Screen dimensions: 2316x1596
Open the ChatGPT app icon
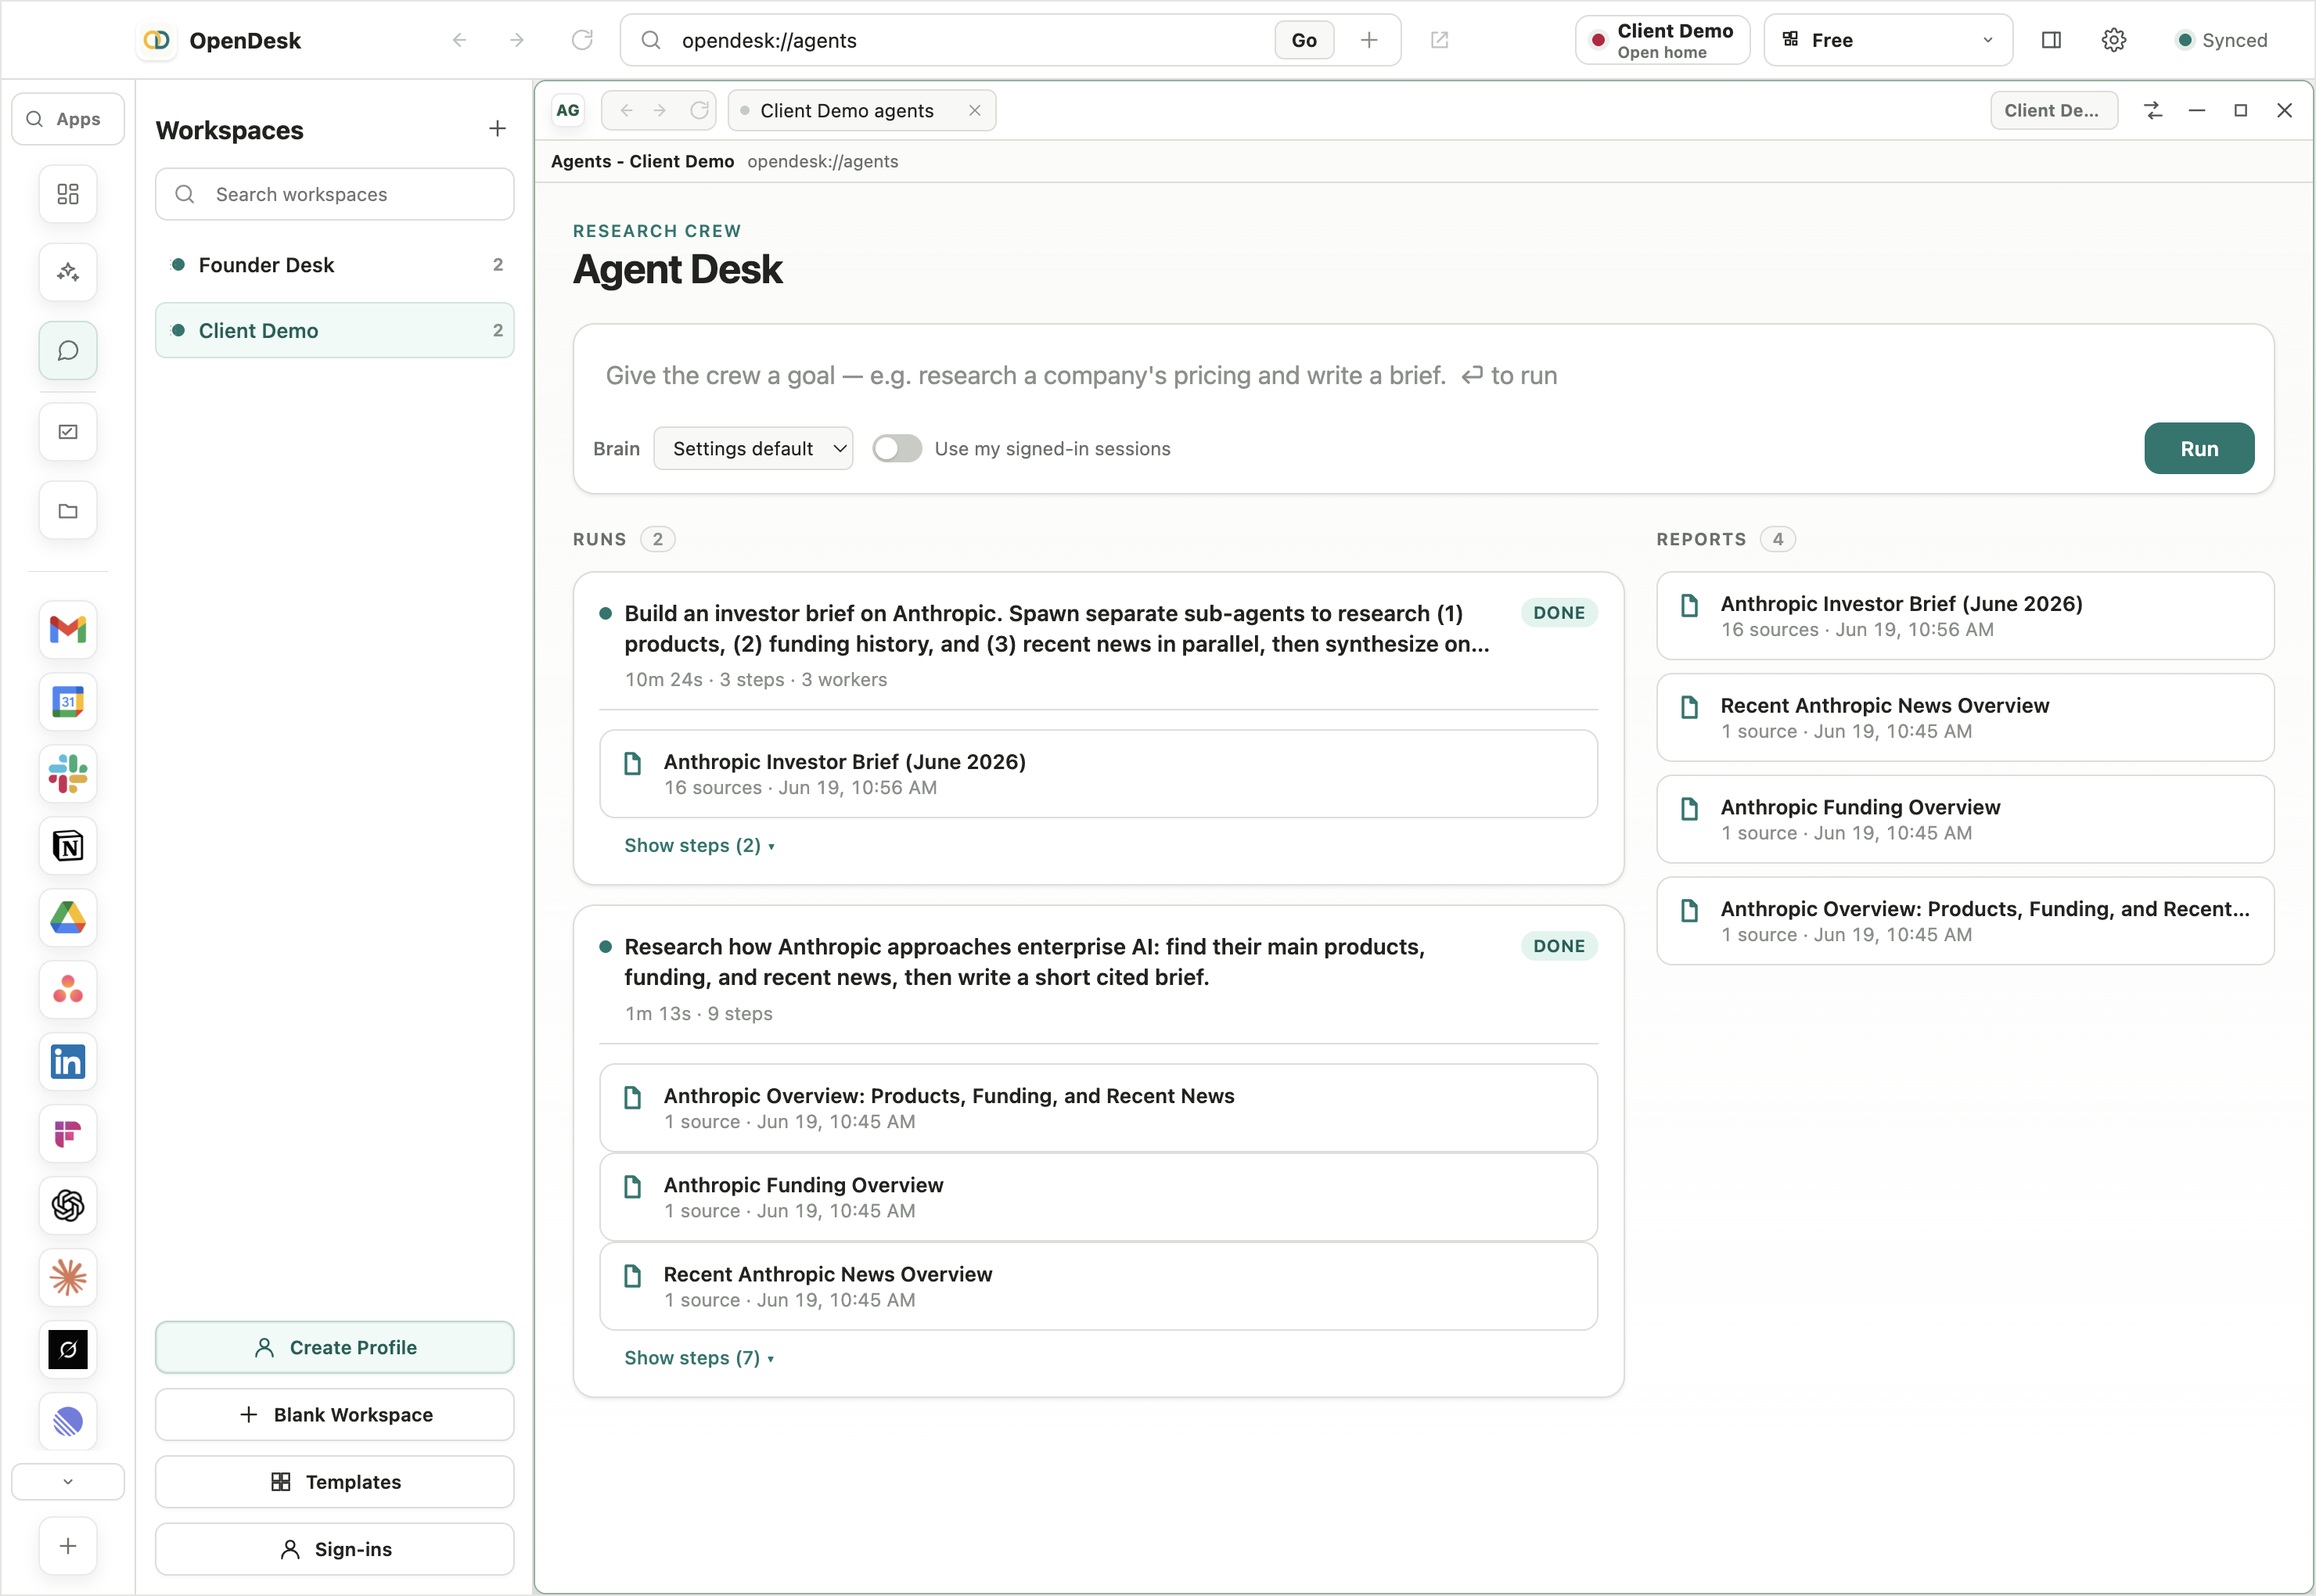(x=68, y=1205)
